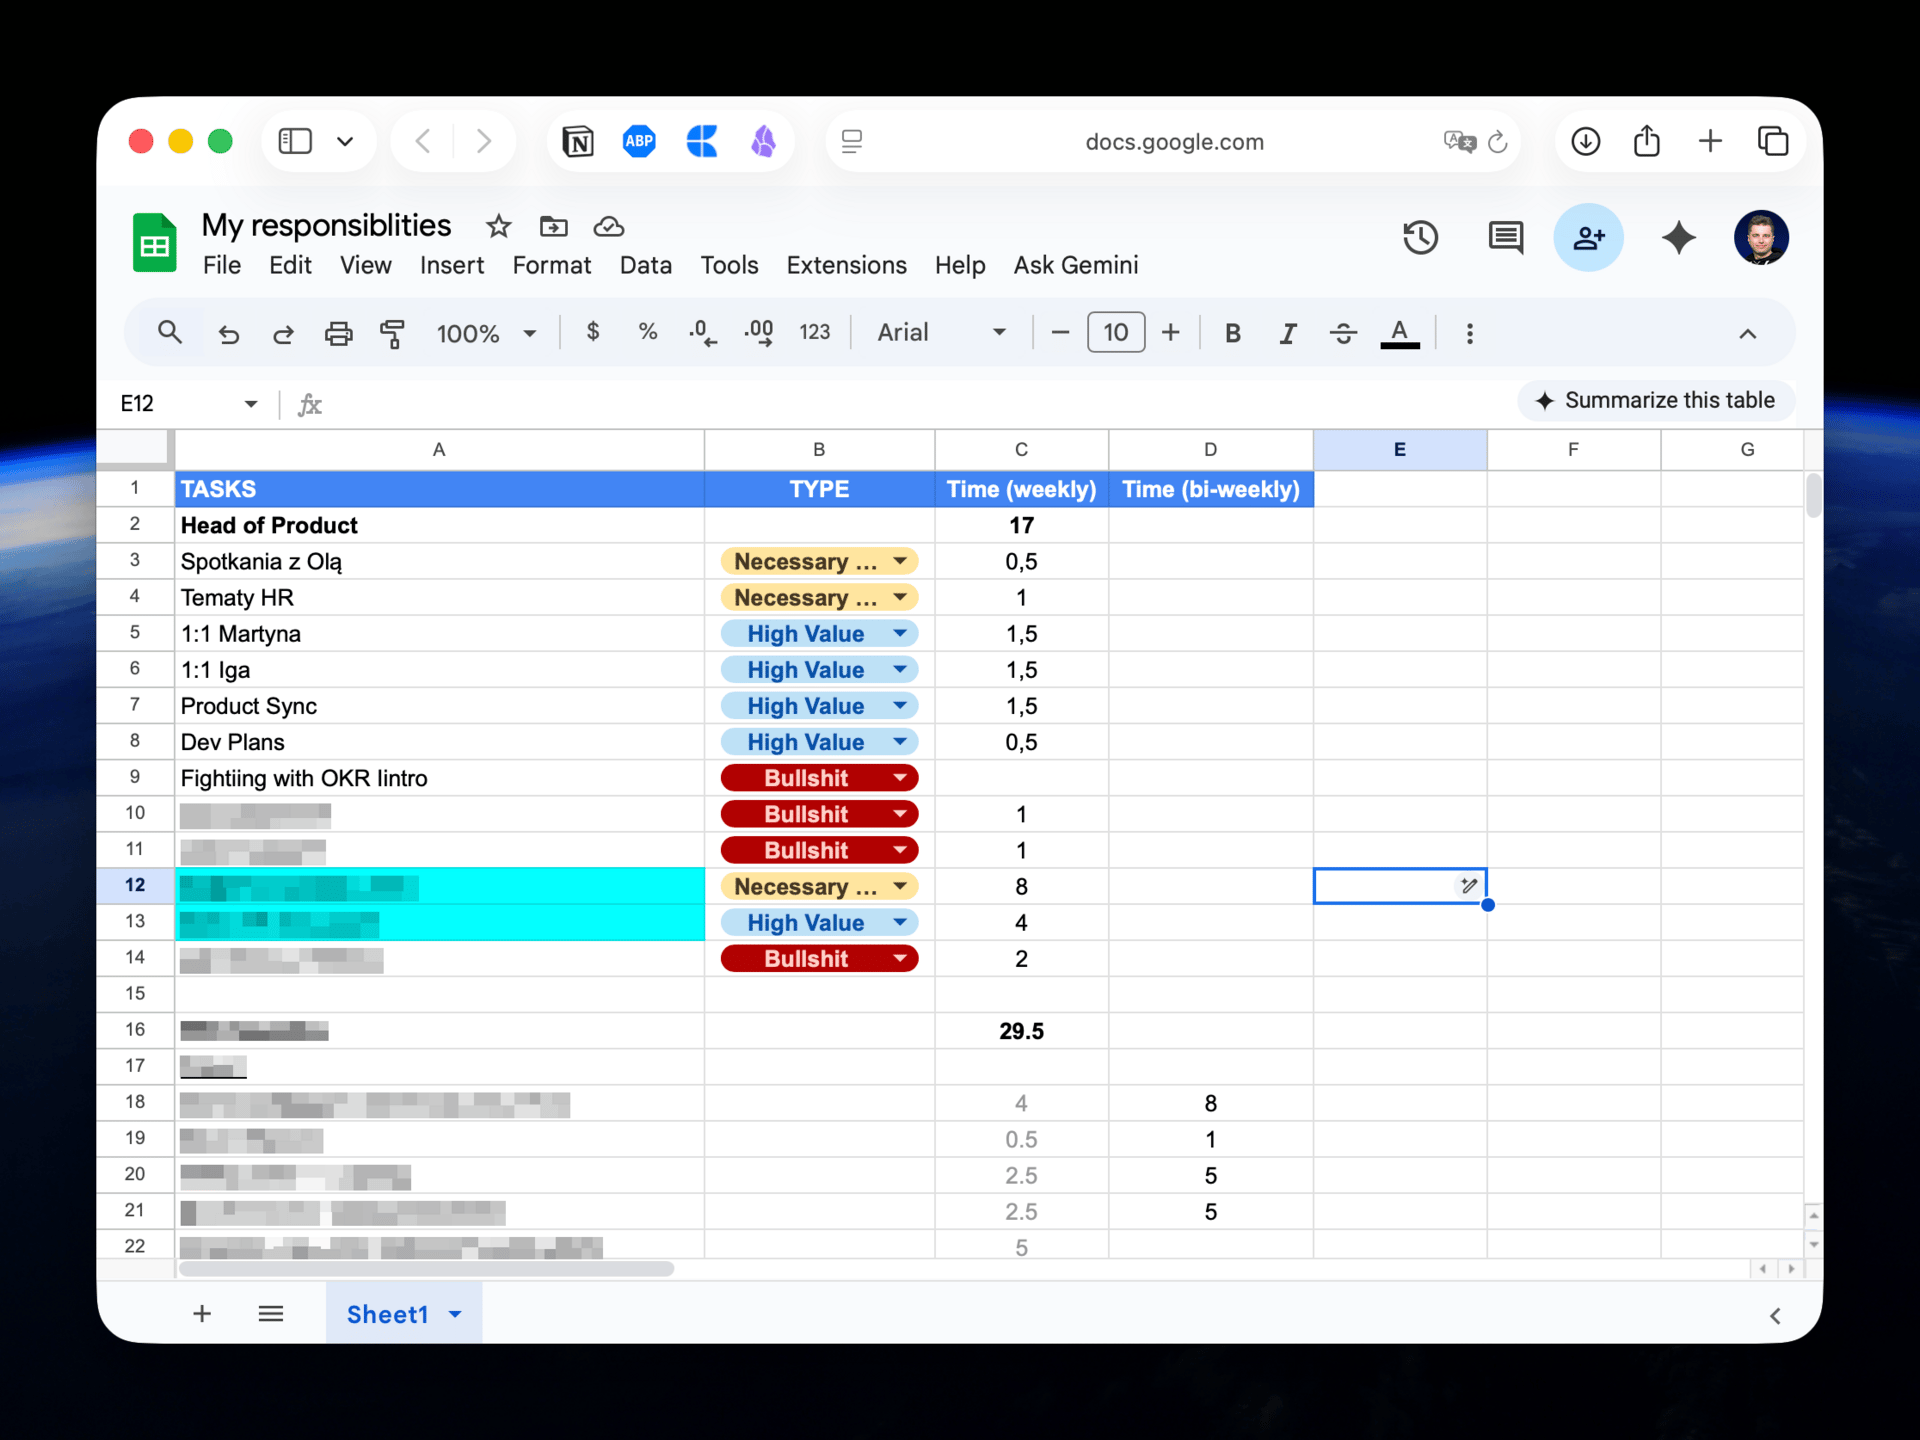Click Summarize this table button
The image size is (1920, 1440).
[x=1656, y=401]
